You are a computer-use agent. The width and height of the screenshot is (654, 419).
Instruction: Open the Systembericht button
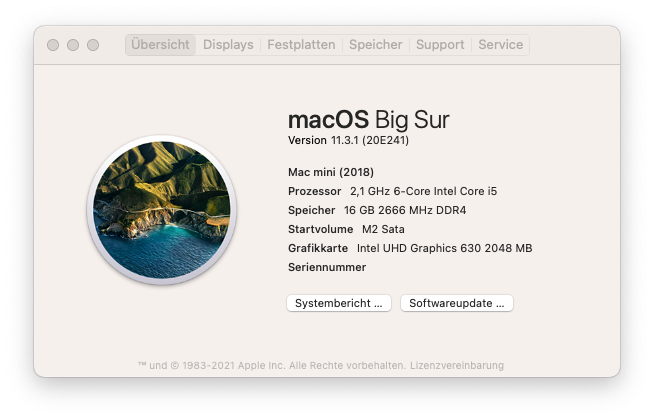pos(339,303)
